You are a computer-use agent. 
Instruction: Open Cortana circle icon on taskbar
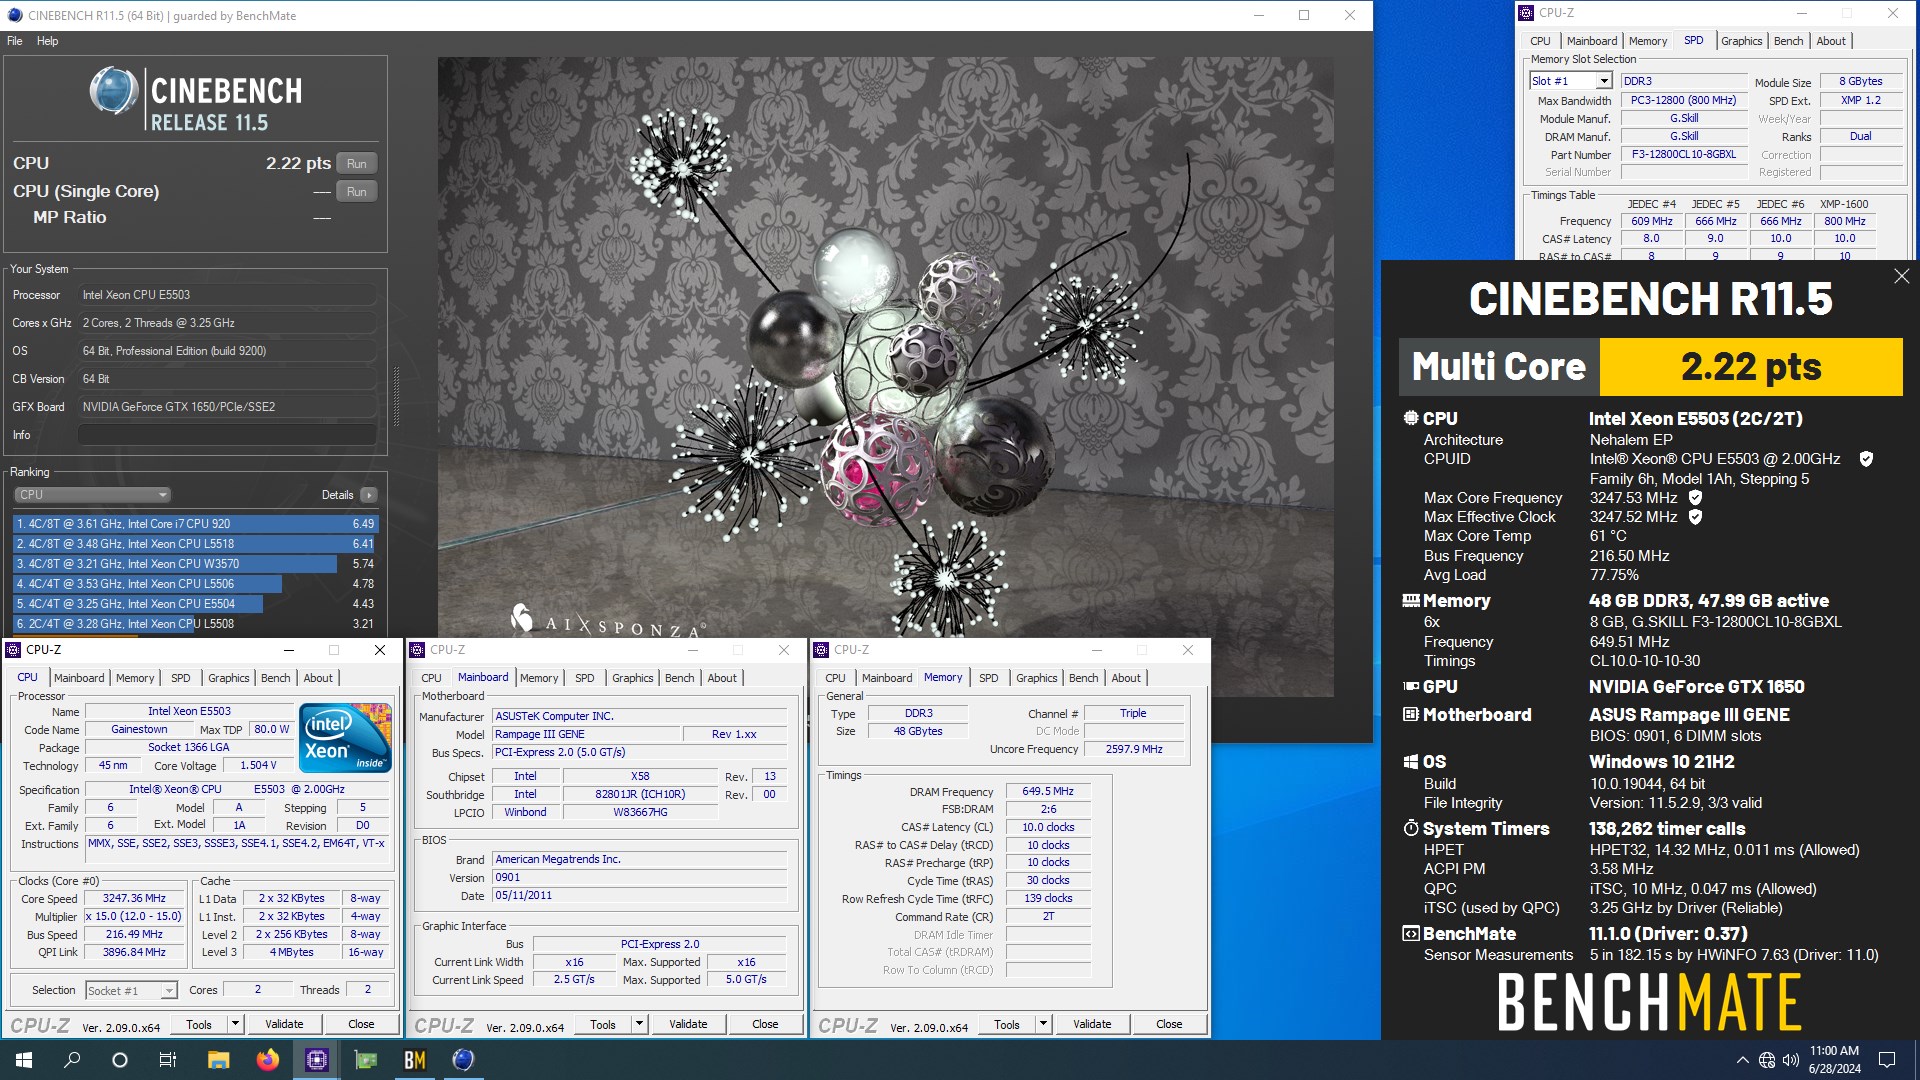120,1060
